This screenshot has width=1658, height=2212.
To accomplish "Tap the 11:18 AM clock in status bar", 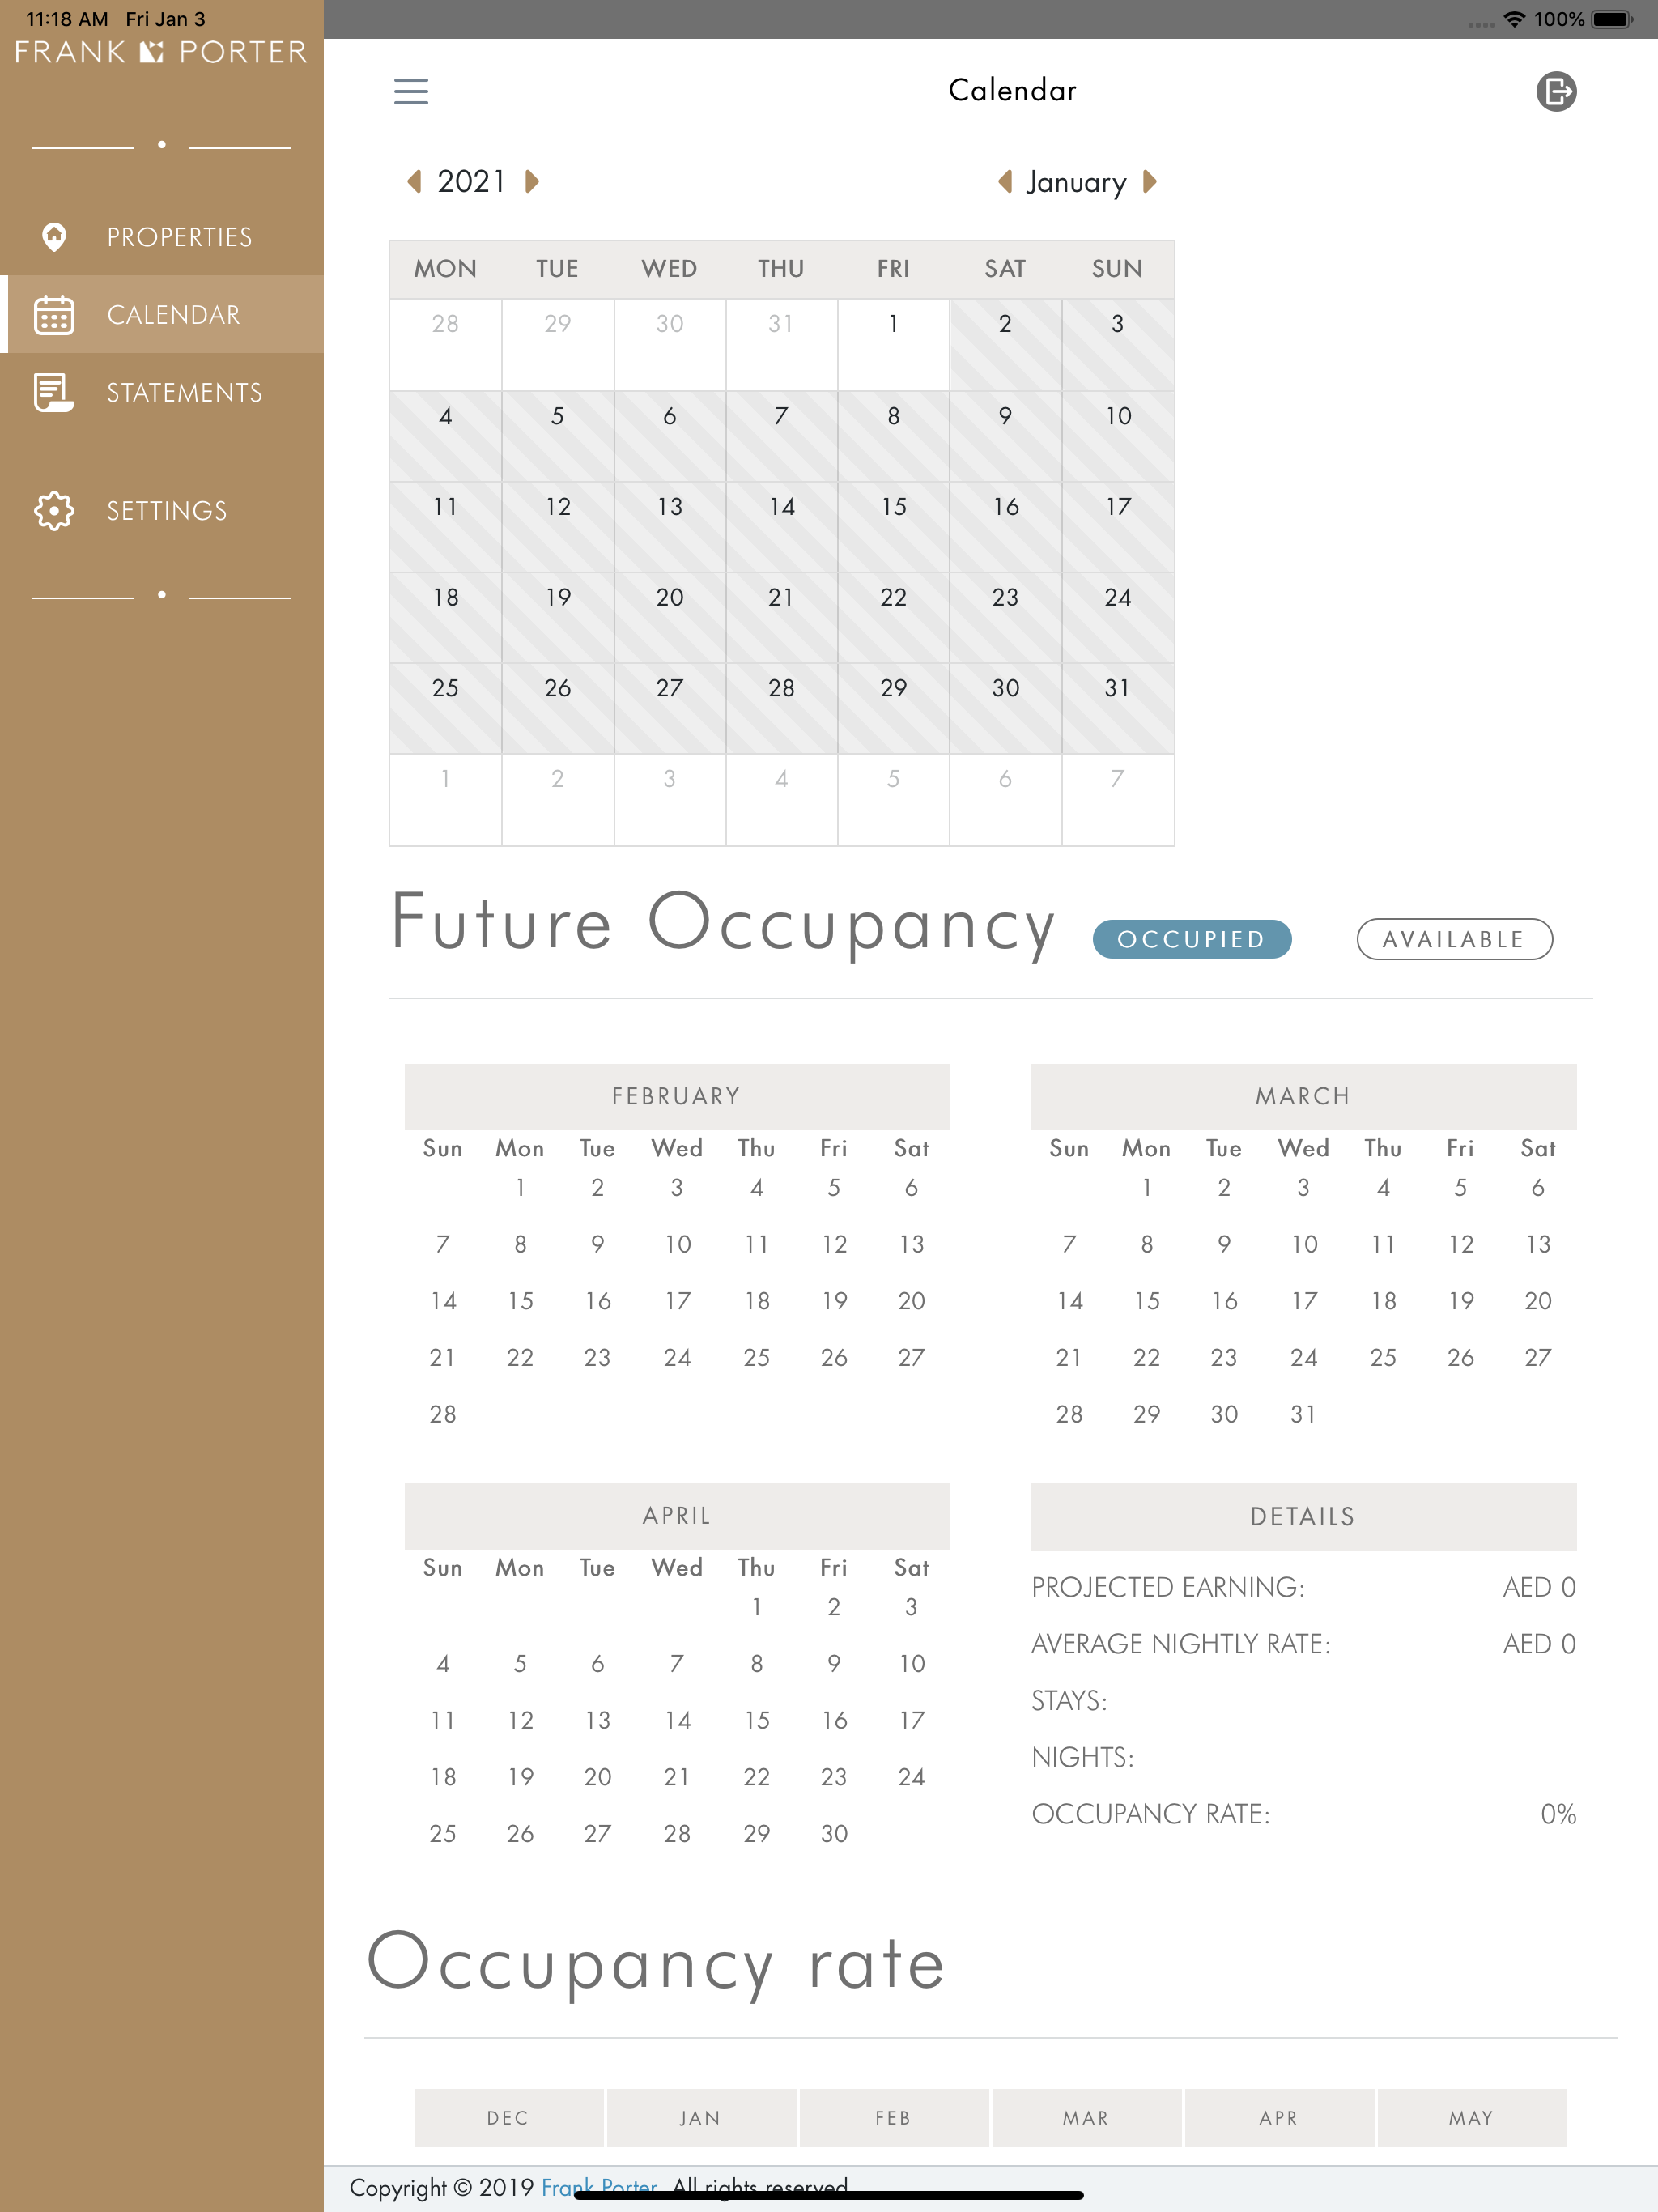I will [x=67, y=19].
